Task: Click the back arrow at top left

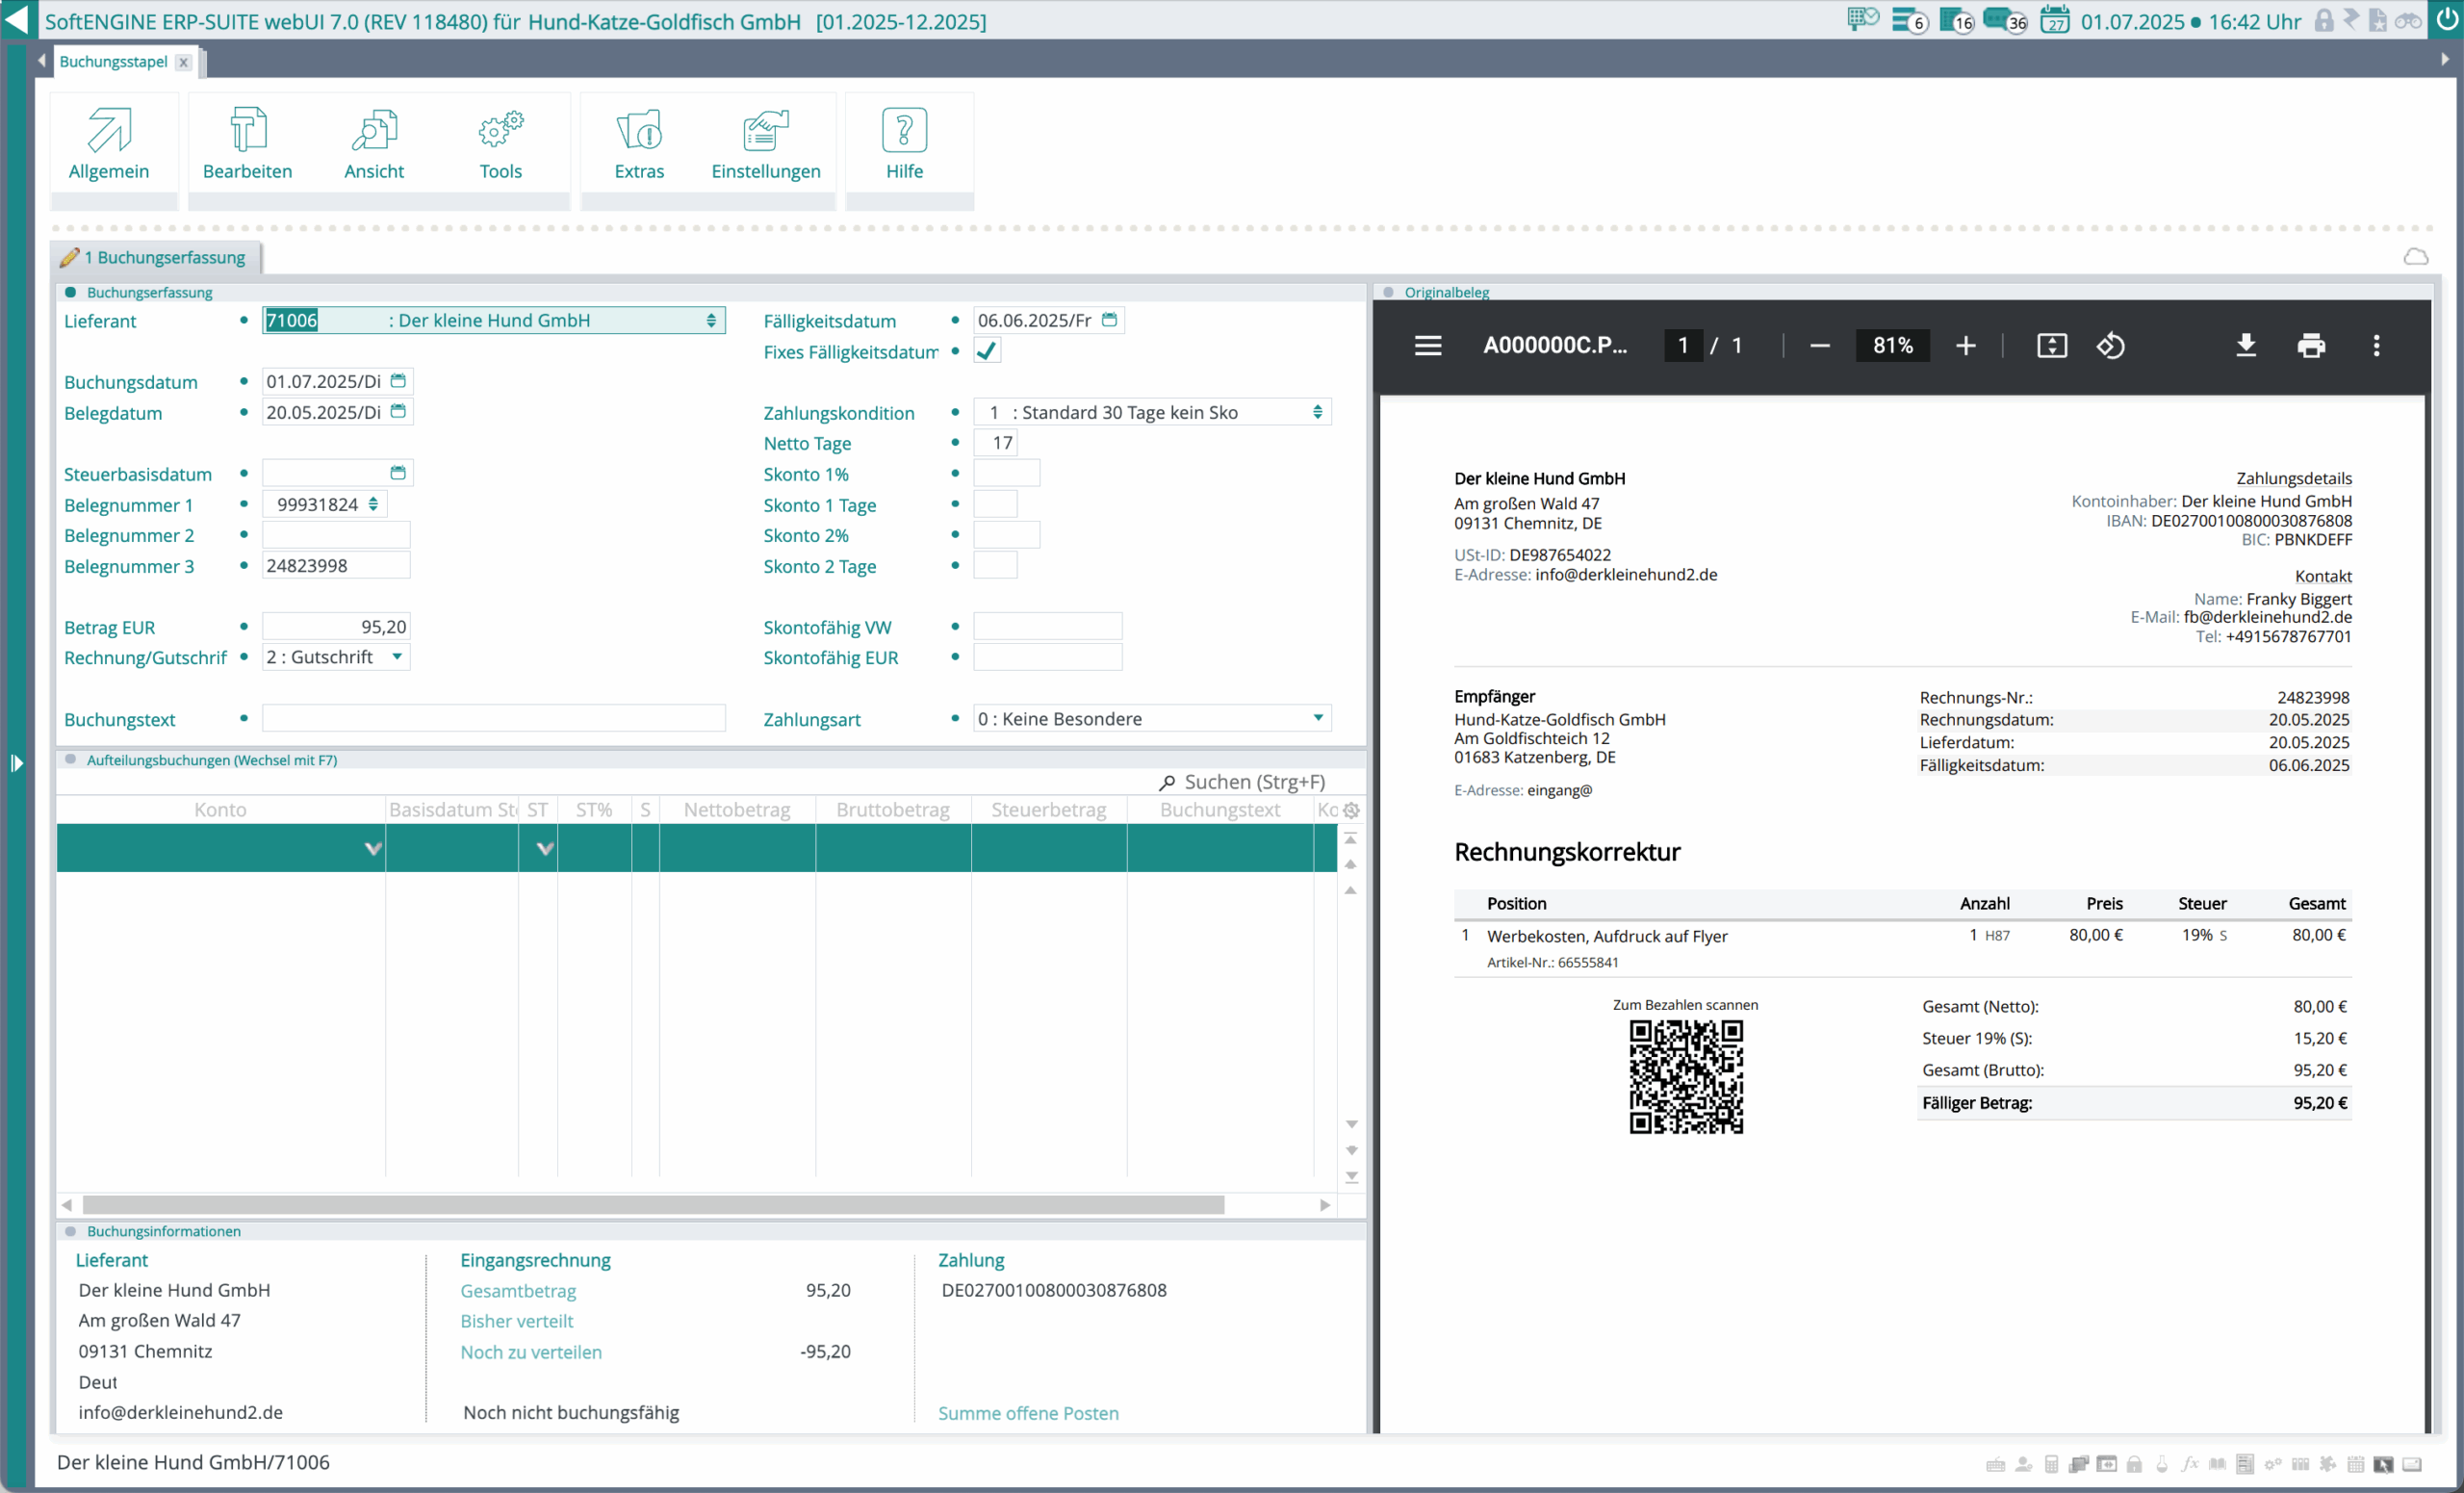Action: tap(16, 20)
